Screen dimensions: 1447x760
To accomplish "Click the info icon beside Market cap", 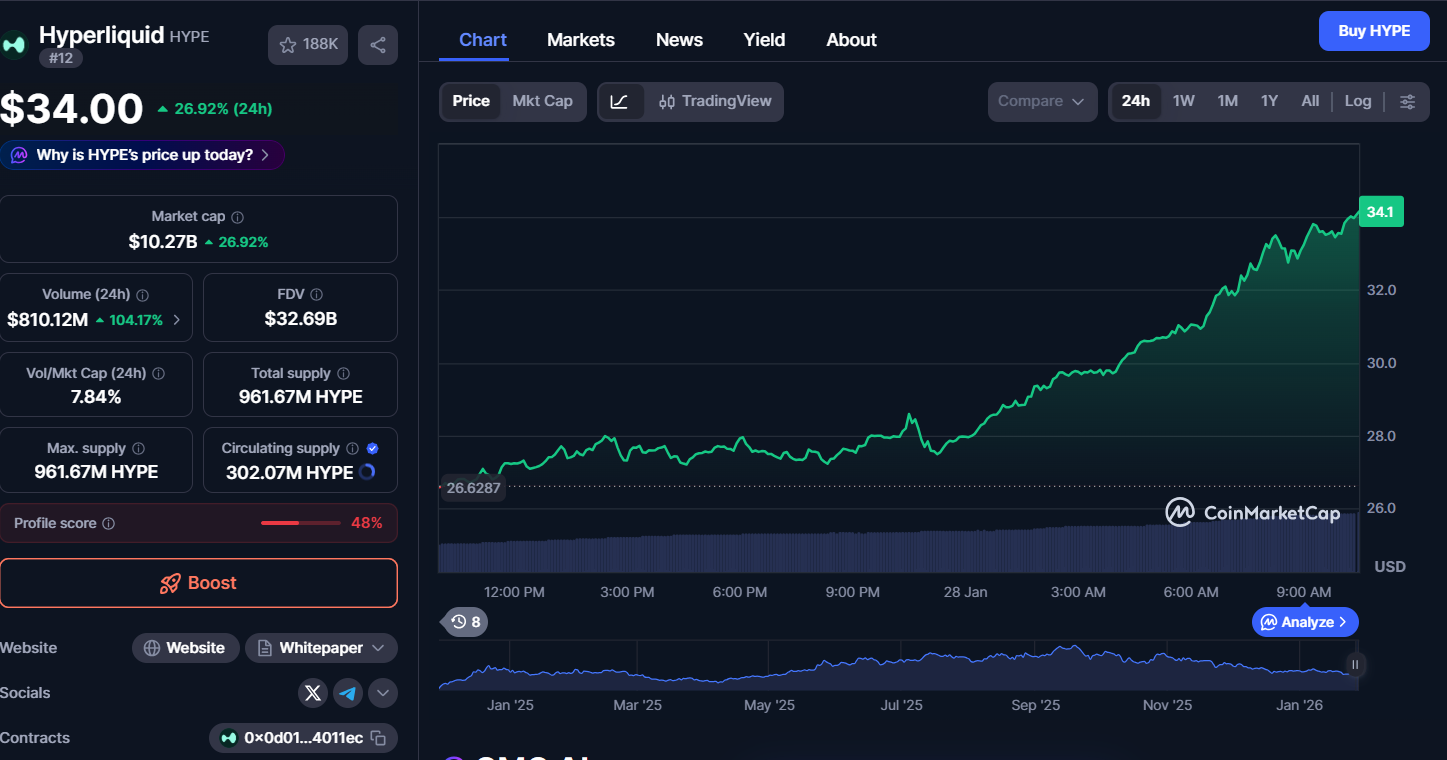I will [x=237, y=217].
